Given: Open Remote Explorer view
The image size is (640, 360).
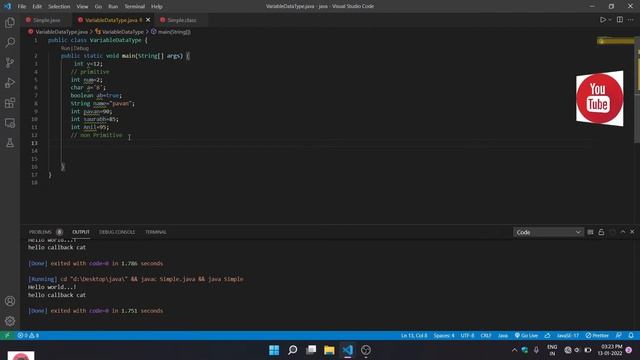Looking at the screenshot, I should (10, 122).
